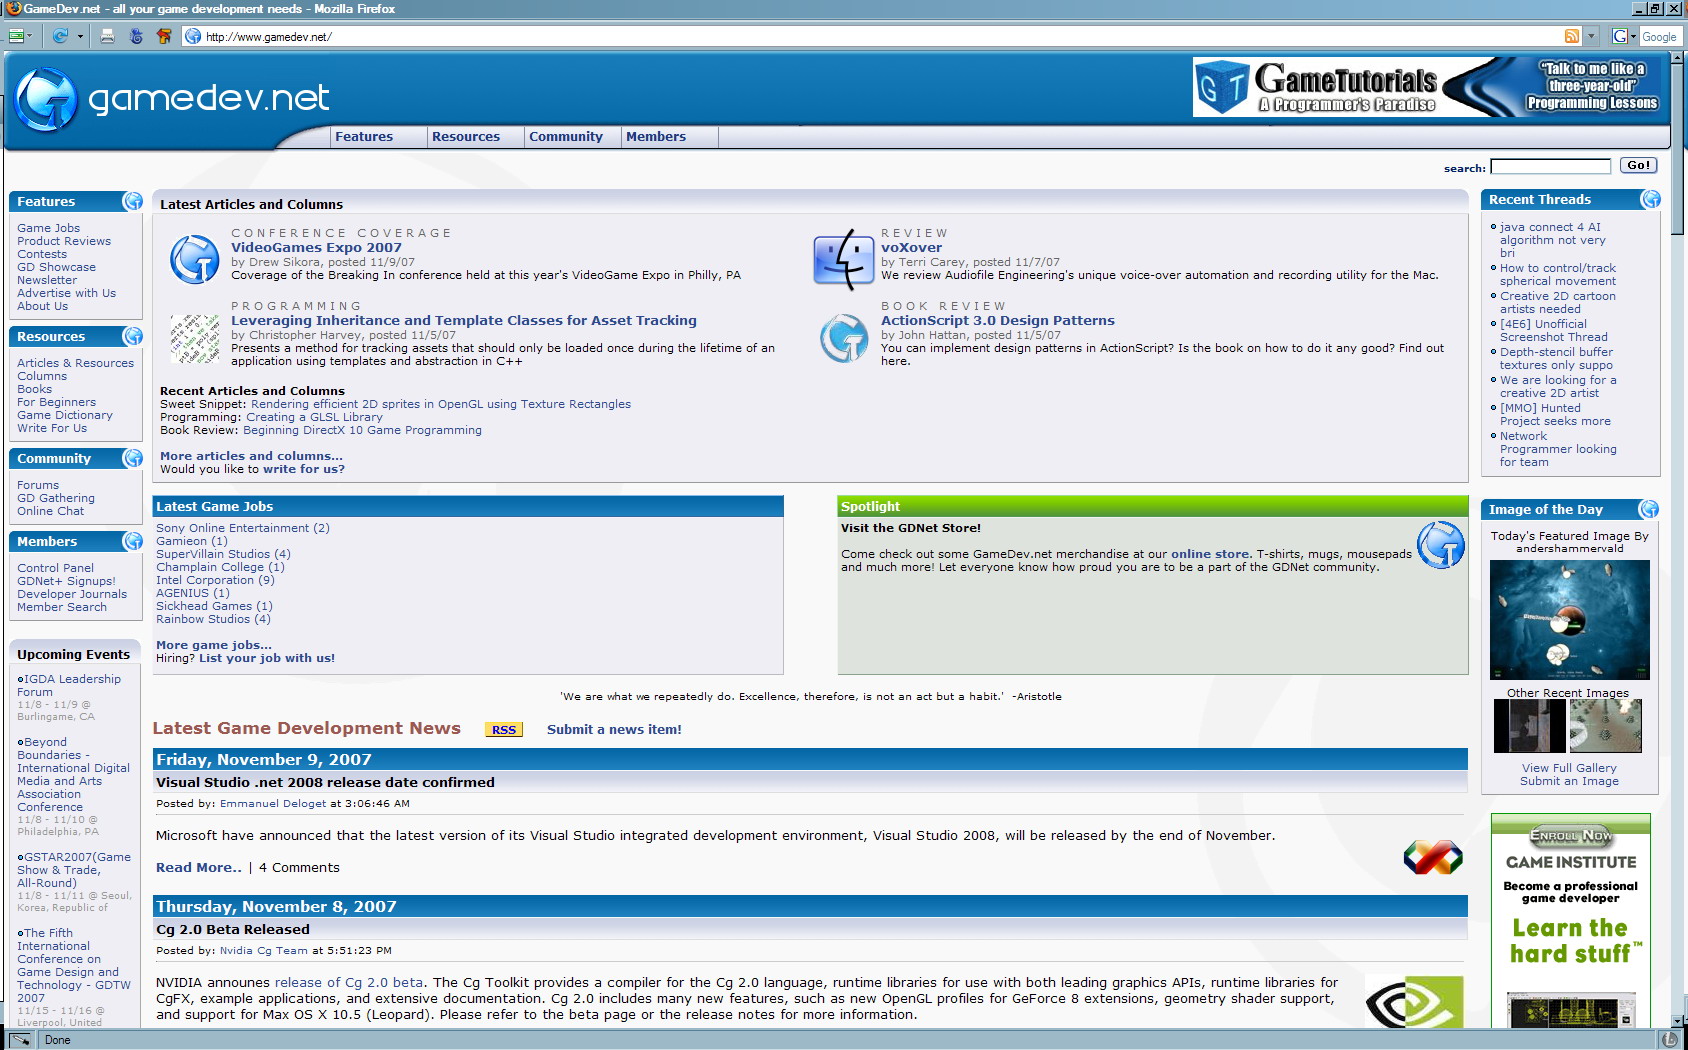The image size is (1688, 1050).
Task: Click the ActionScript 3.0 book review icon
Action: (845, 338)
